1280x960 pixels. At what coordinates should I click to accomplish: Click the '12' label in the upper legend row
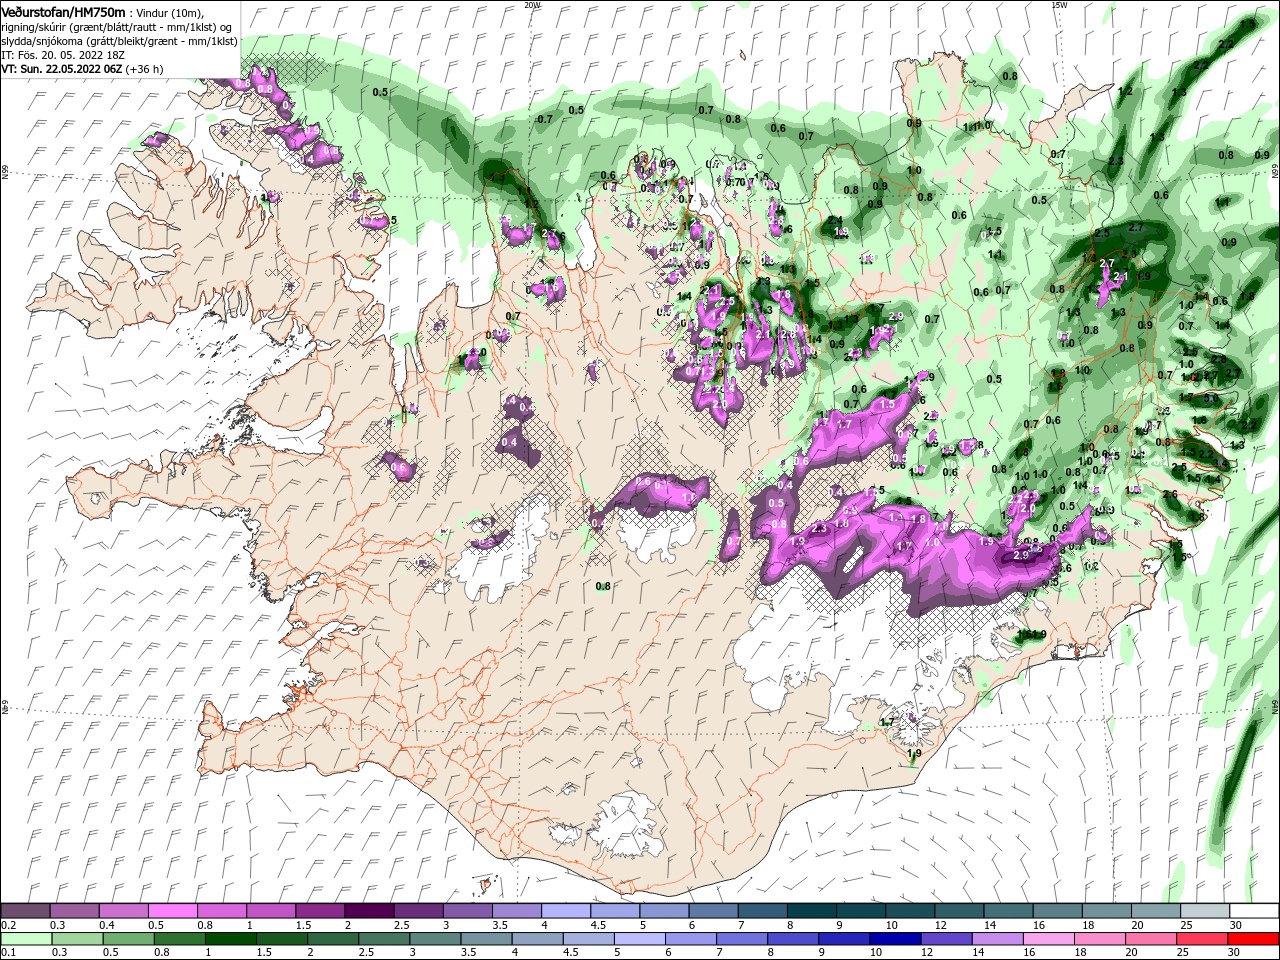pyautogui.click(x=941, y=925)
